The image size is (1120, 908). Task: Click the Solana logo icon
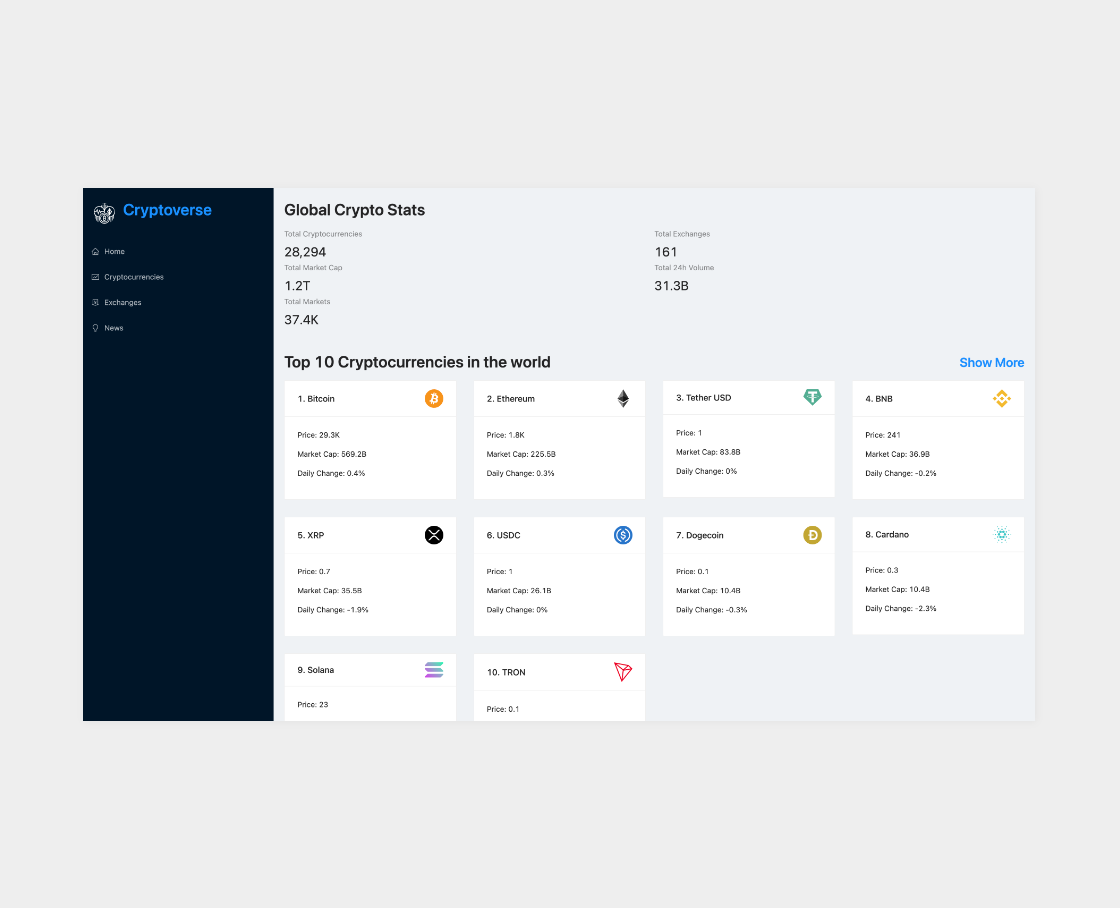[433, 670]
